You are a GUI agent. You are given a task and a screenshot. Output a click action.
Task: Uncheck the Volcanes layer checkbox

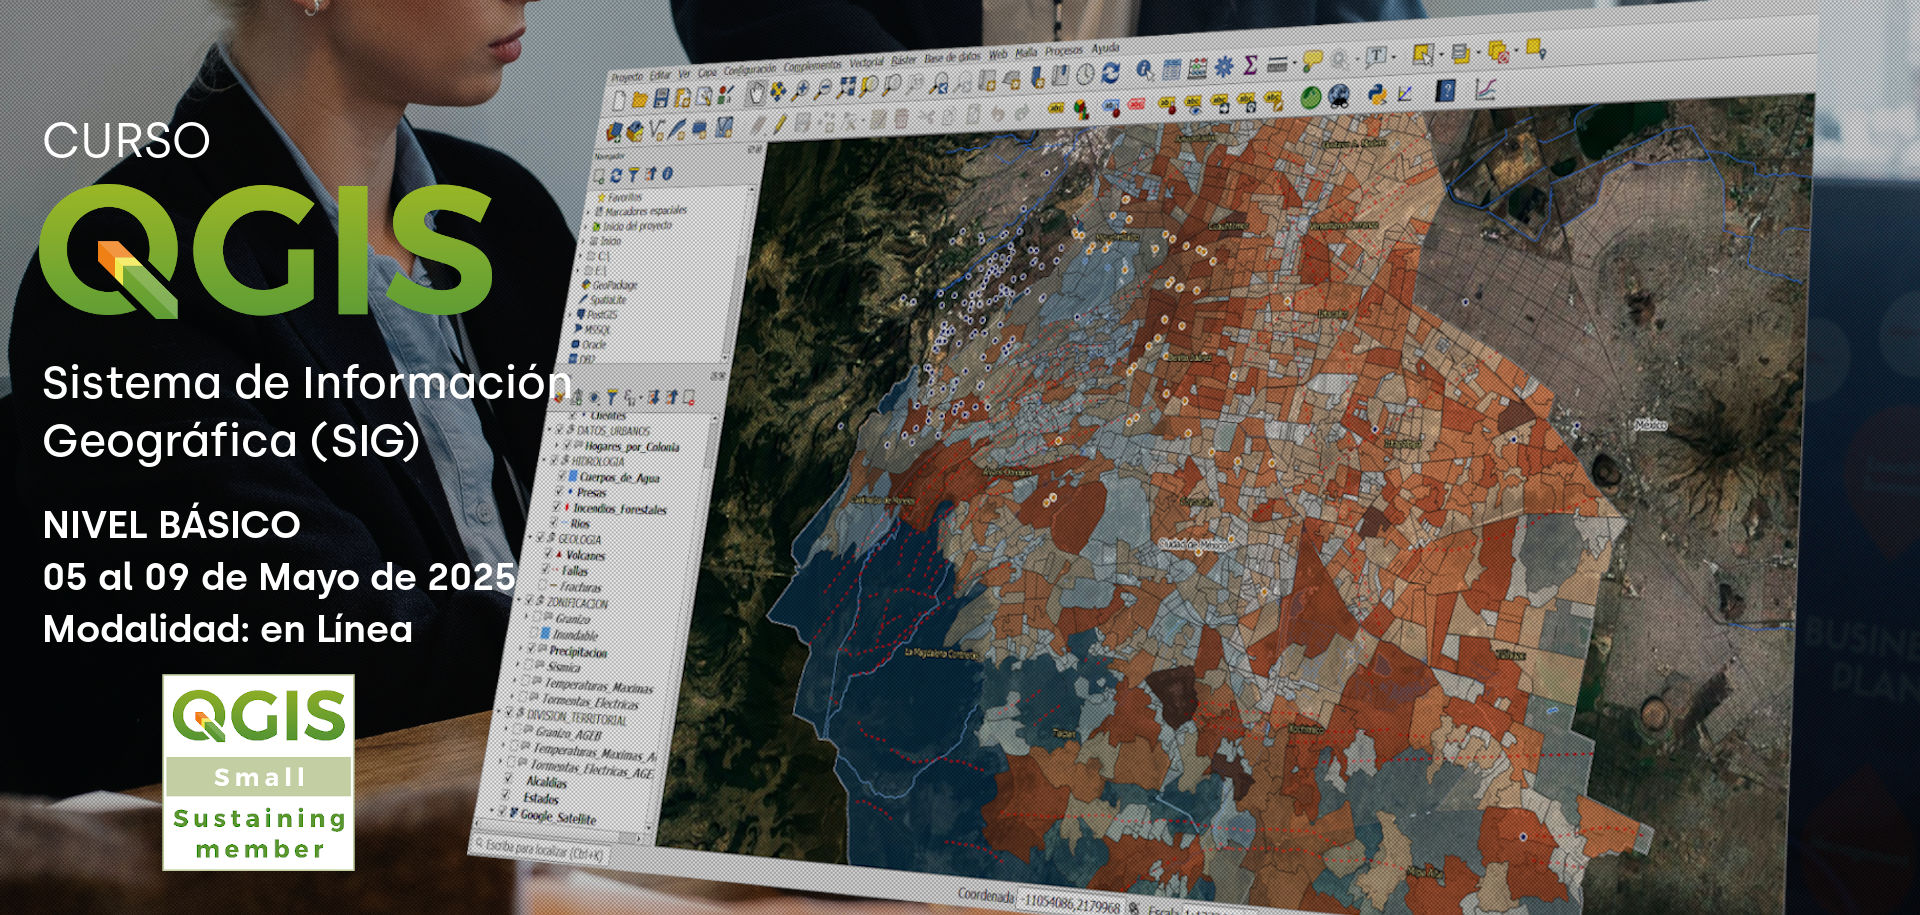point(549,554)
